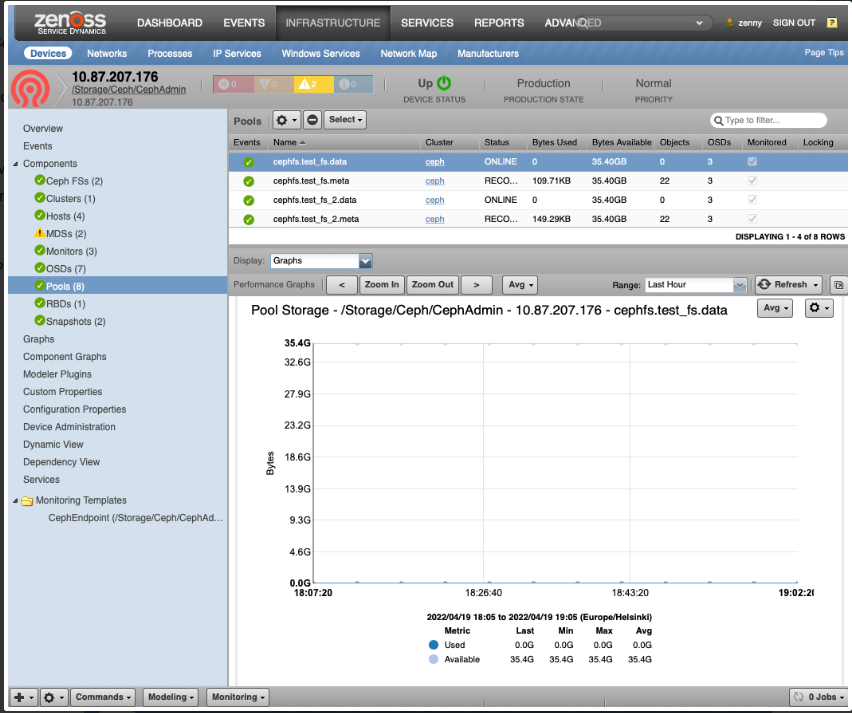
Task: Toggle Monitored checkbox for cephfs.test_fs_2.meta
Action: point(752,219)
